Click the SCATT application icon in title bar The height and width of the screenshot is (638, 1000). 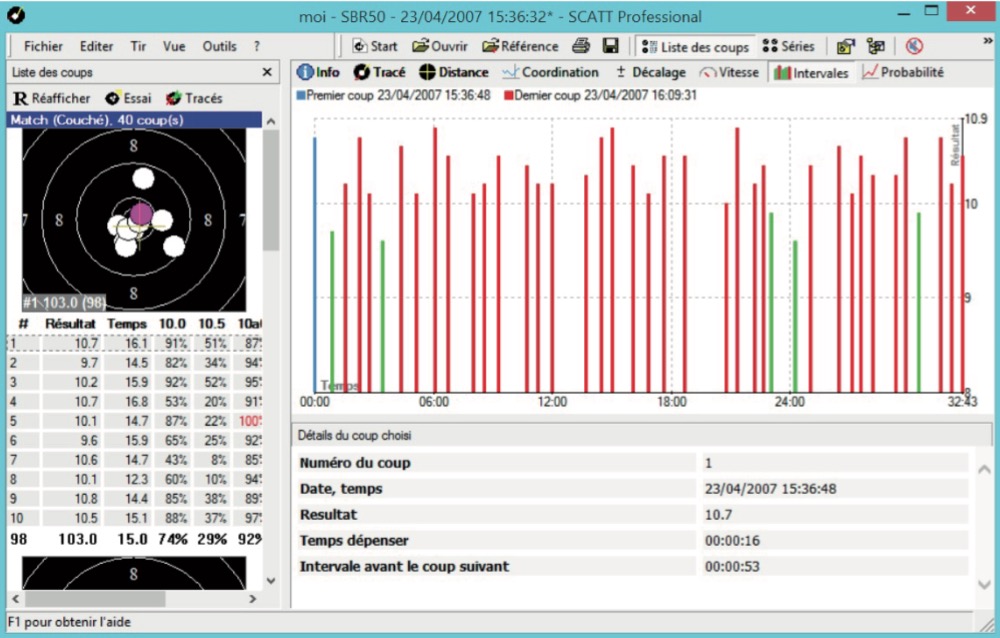tap(16, 15)
